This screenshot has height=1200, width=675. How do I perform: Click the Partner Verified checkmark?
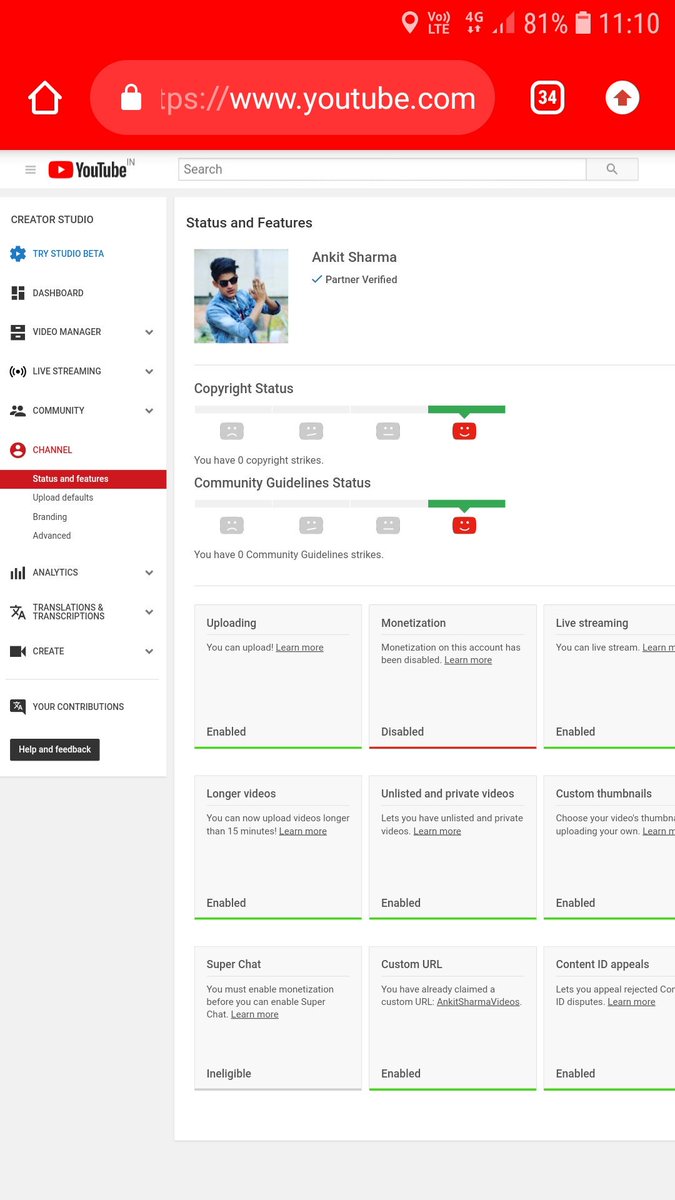[x=317, y=280]
